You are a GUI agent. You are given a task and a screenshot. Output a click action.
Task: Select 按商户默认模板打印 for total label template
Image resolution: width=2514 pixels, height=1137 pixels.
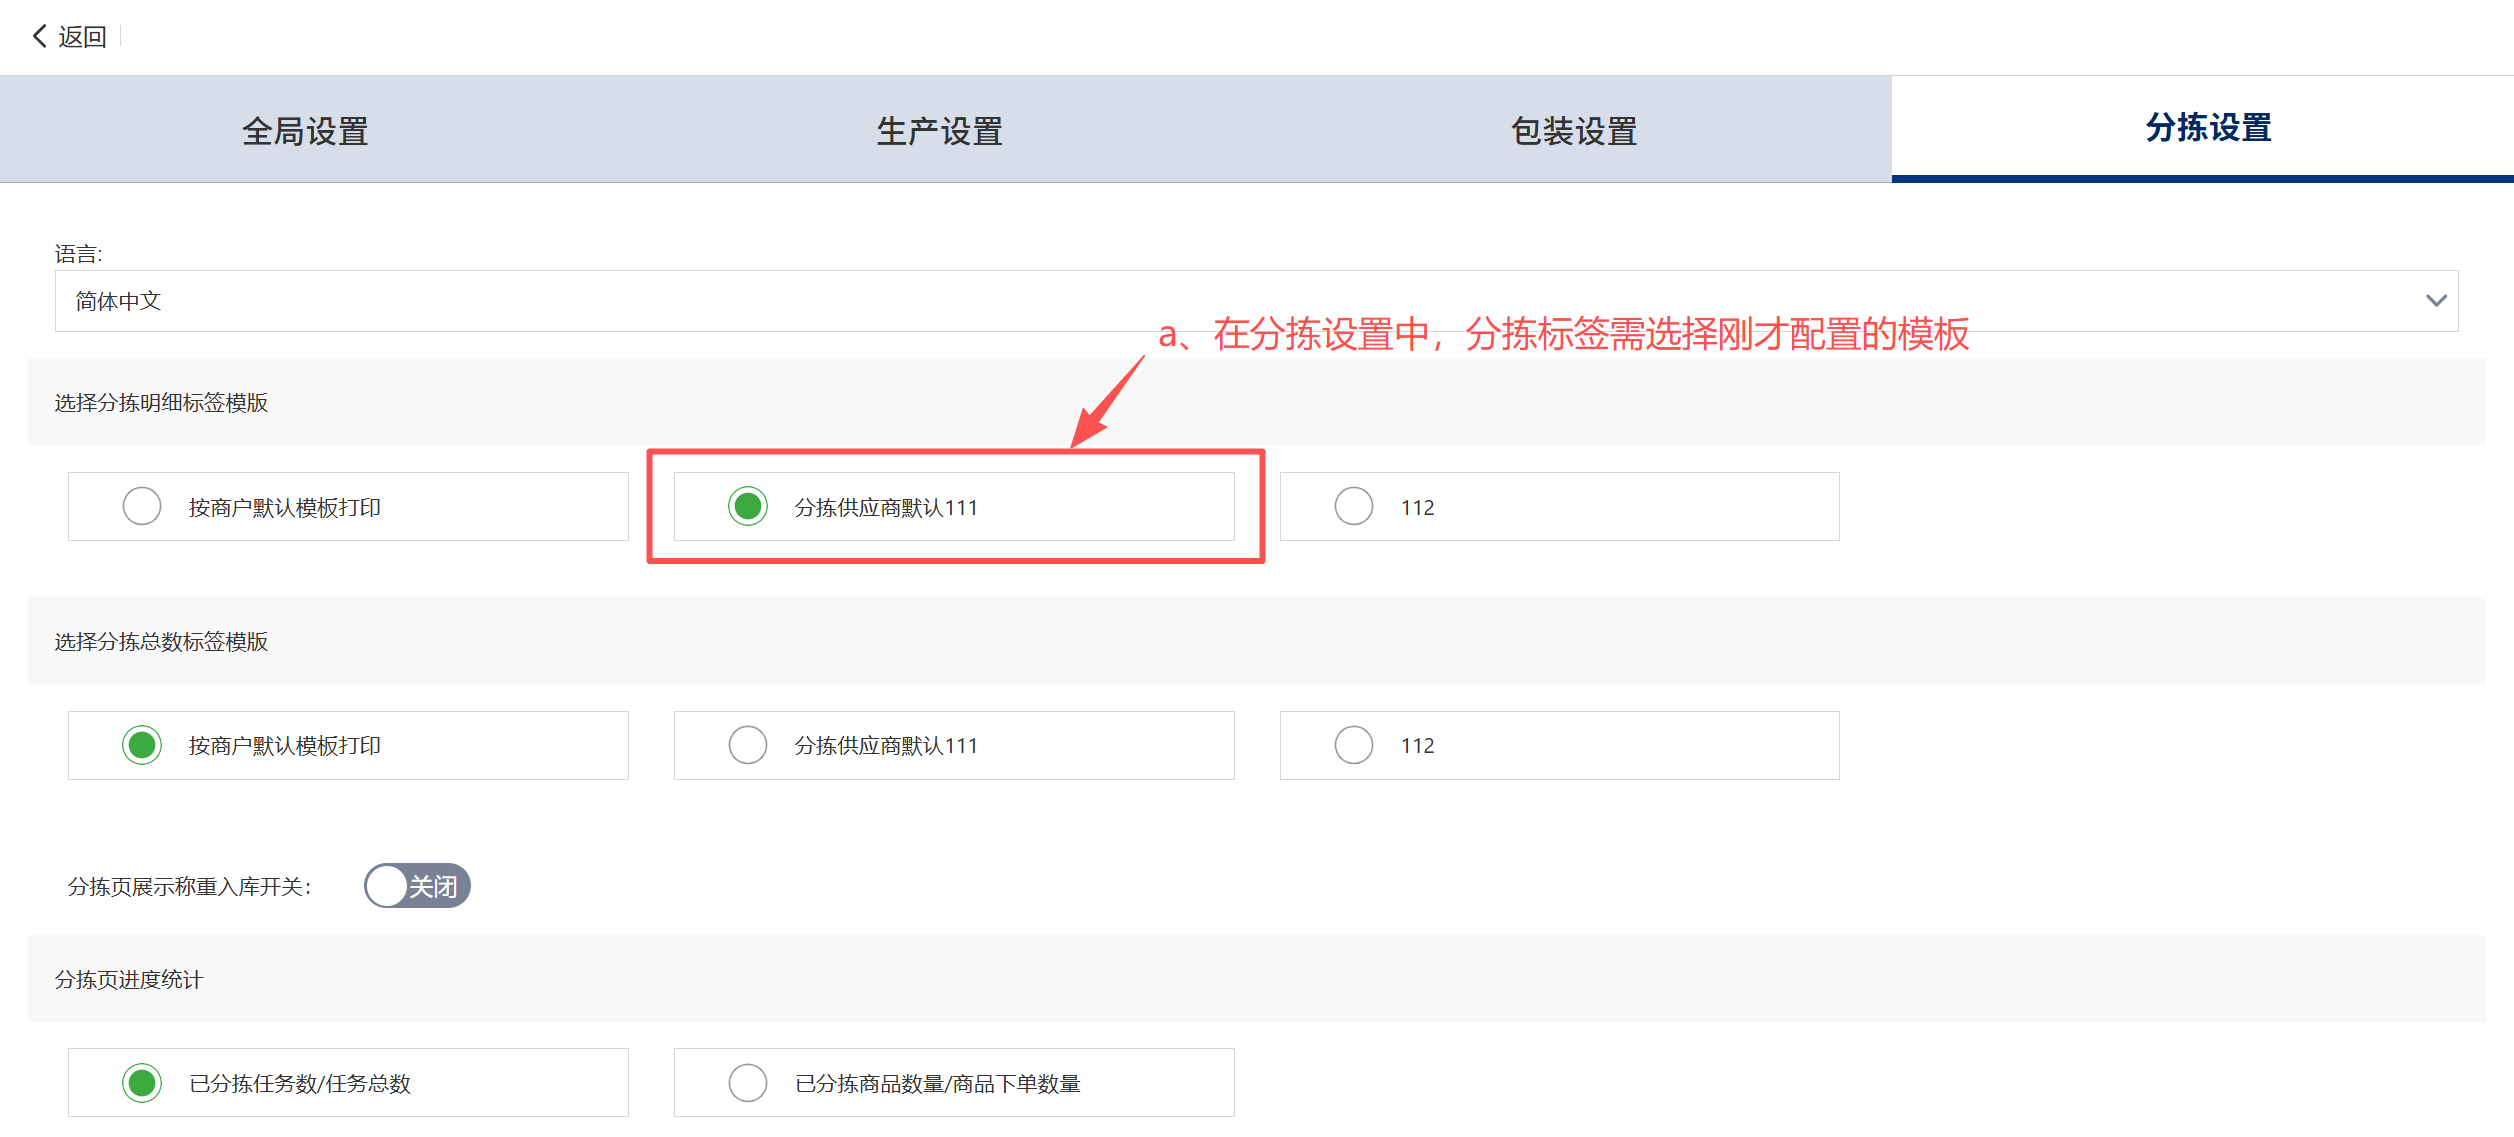pyautogui.click(x=142, y=746)
